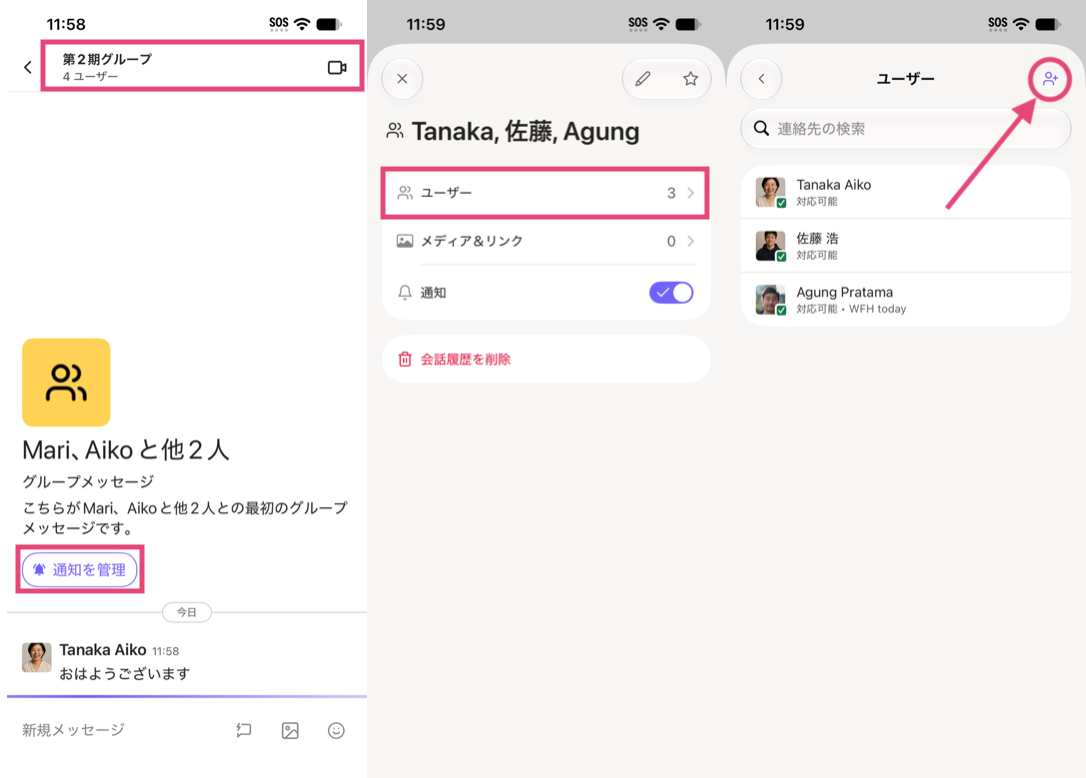Screen dimensions: 1086x778
Task: Start a video call in 第2期グループ
Action: coord(337,67)
